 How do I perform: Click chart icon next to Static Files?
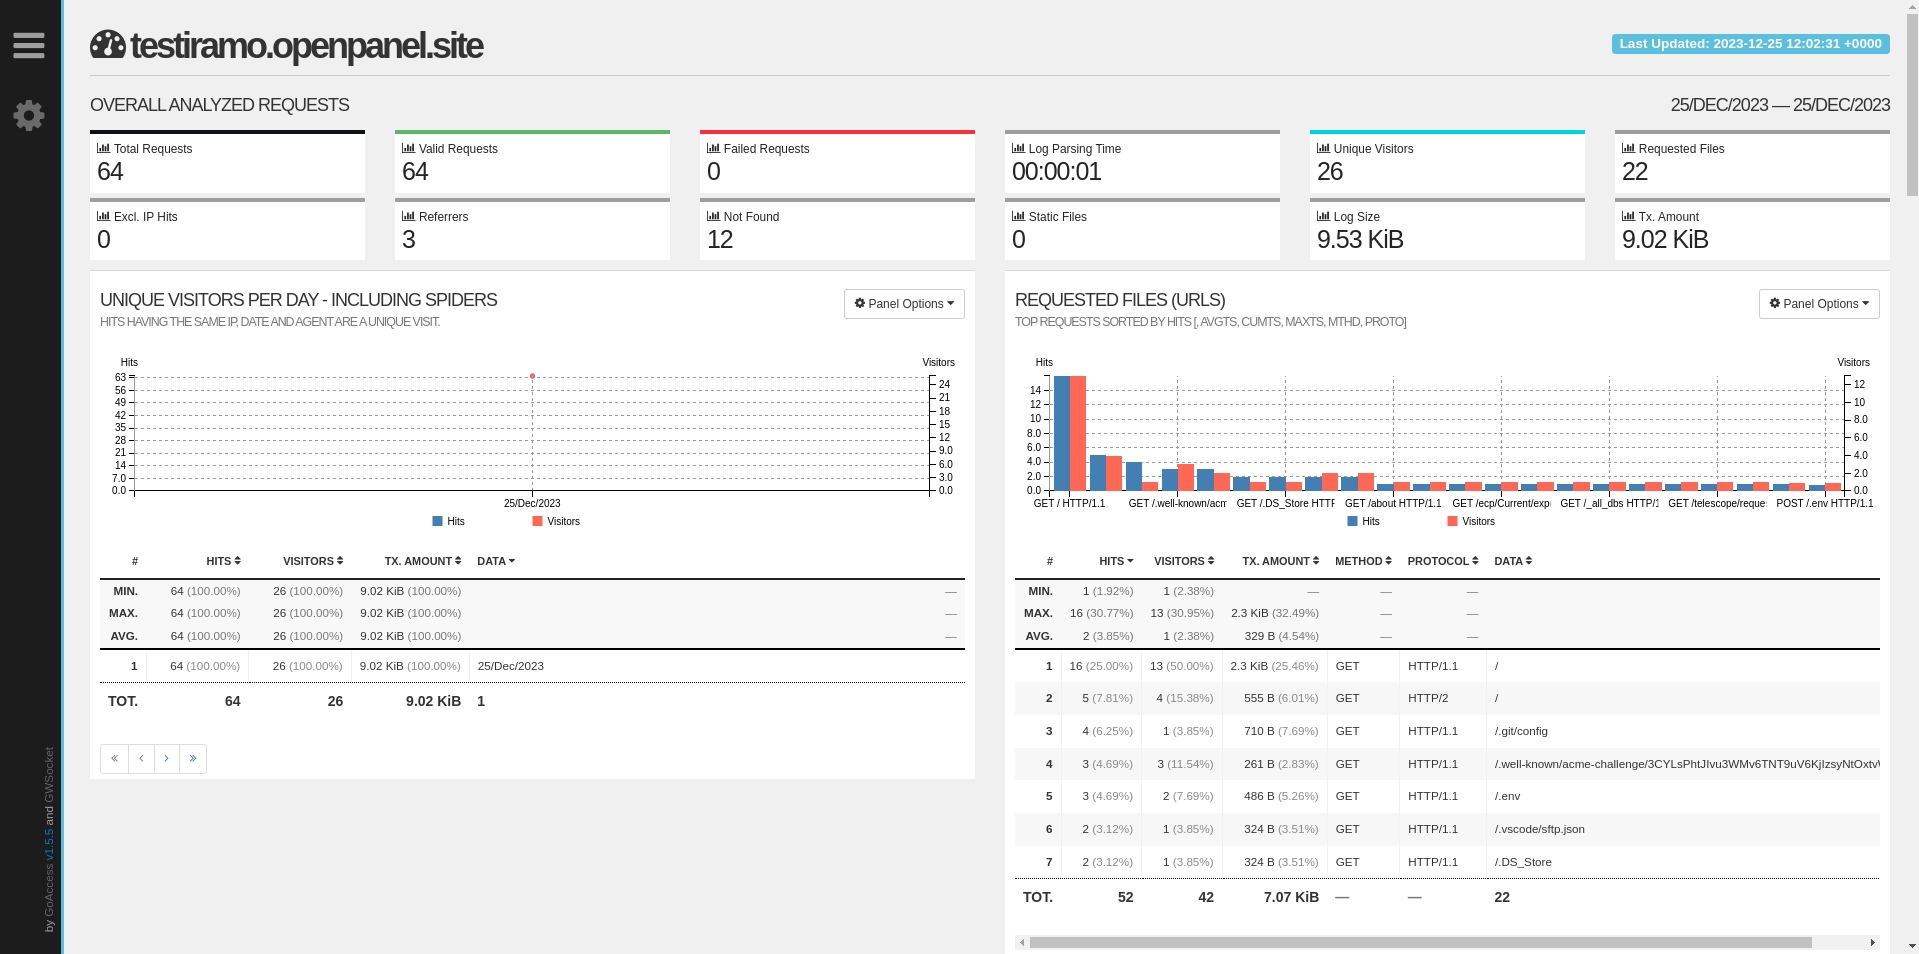point(1018,216)
